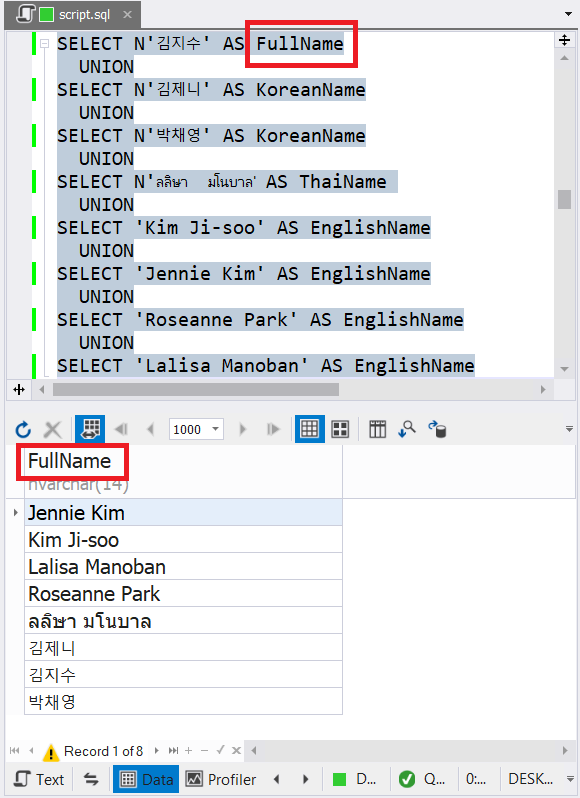The image size is (580, 798).
Task: Go to the next page of results
Action: coord(243,430)
